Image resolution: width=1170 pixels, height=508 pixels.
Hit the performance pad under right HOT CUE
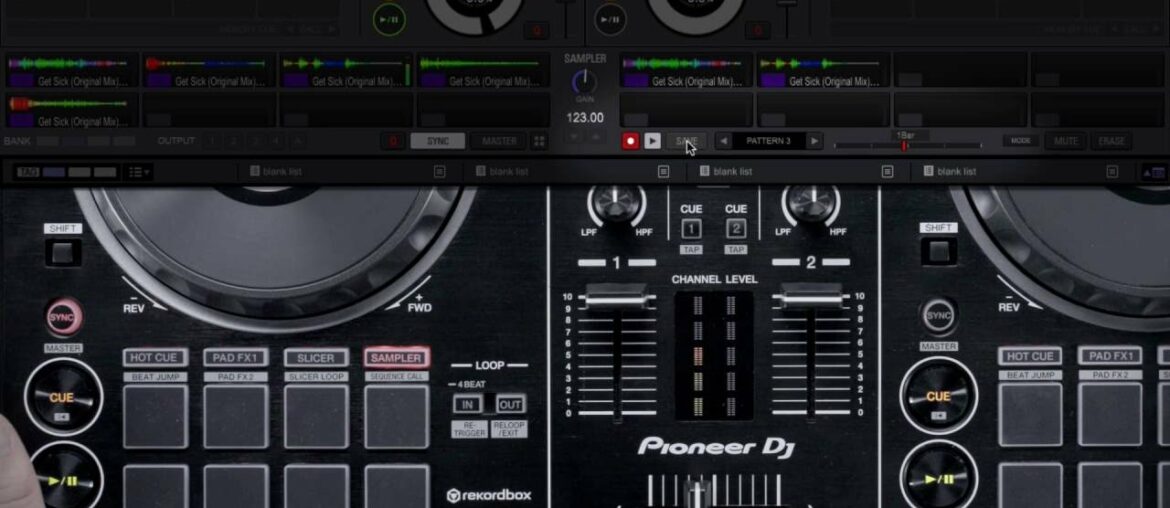click(x=1030, y=416)
